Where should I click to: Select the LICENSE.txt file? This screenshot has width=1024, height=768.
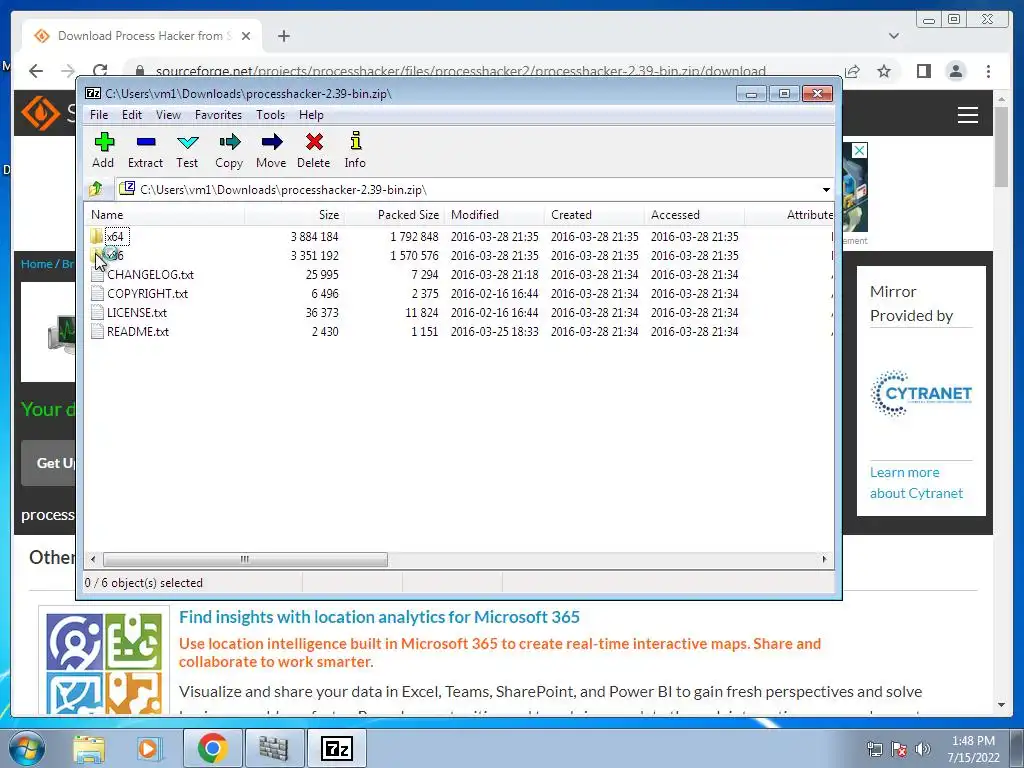136,313
